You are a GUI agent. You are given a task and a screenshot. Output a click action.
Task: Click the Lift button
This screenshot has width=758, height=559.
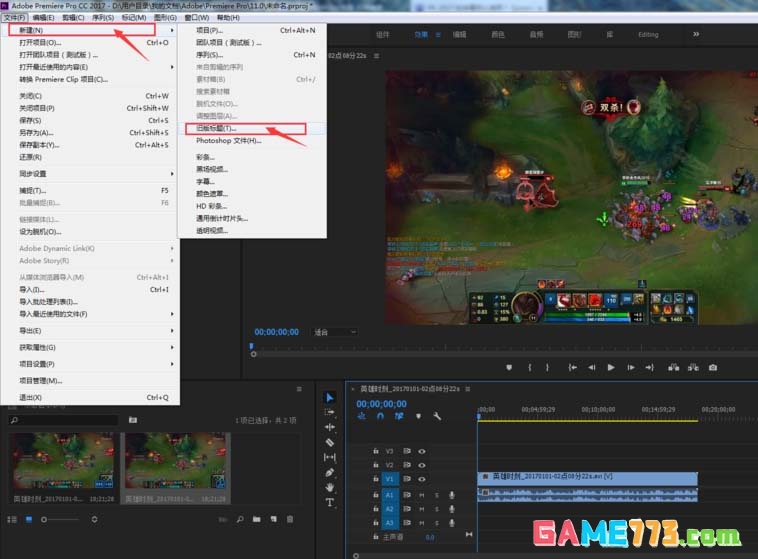[x=673, y=368]
